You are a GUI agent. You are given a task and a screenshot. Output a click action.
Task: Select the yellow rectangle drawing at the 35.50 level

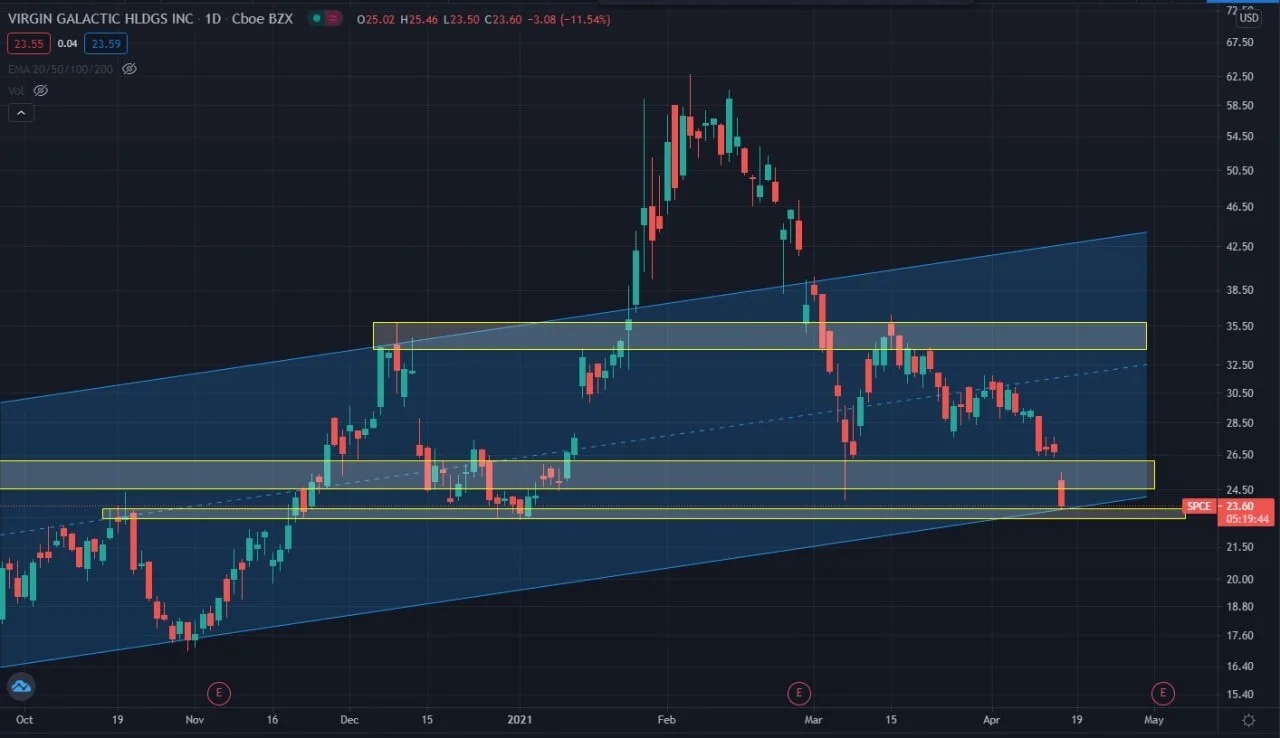point(759,336)
